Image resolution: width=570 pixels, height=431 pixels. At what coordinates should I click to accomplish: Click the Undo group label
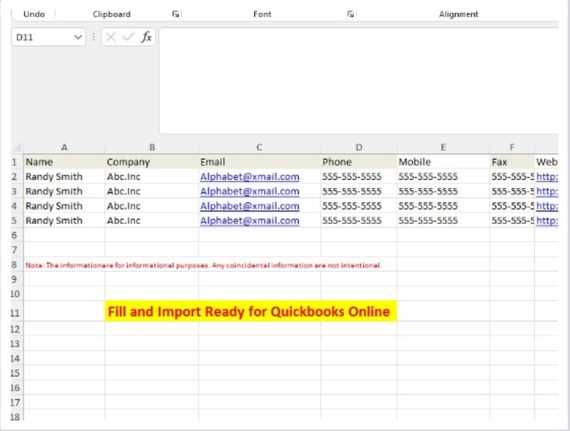(34, 14)
